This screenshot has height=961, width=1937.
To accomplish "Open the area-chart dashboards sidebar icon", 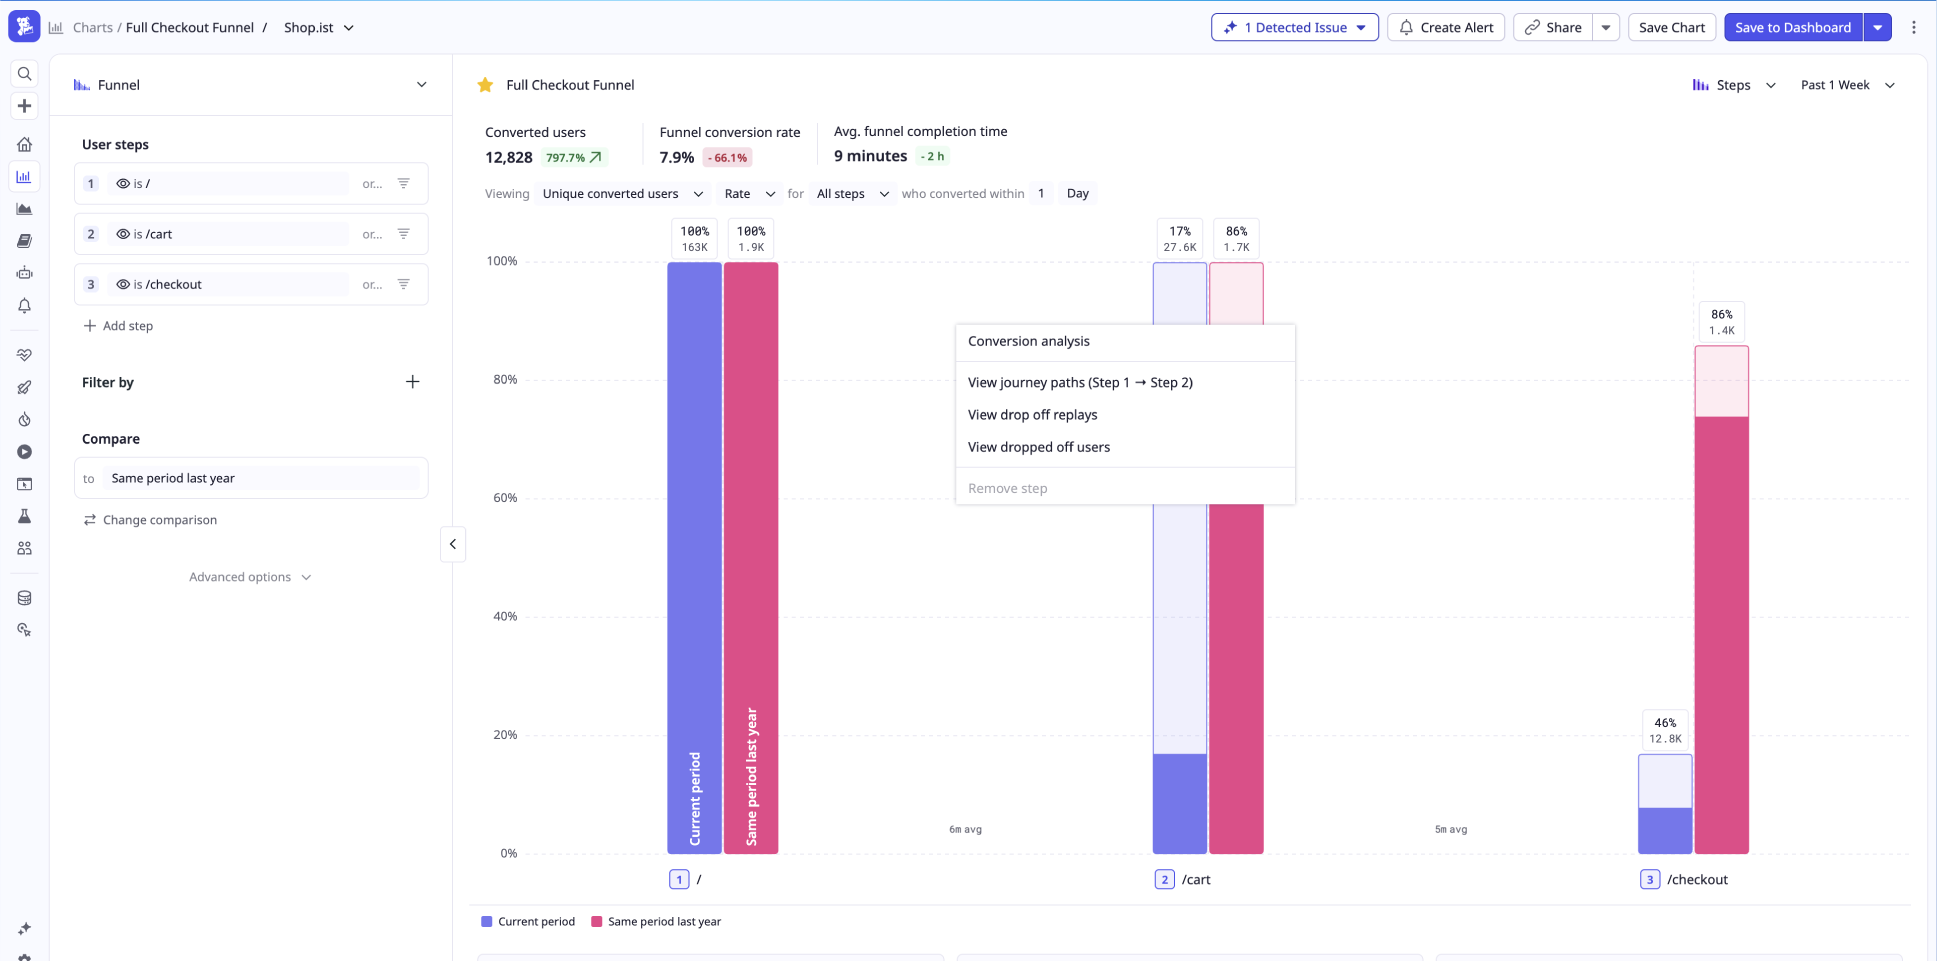I will [25, 209].
